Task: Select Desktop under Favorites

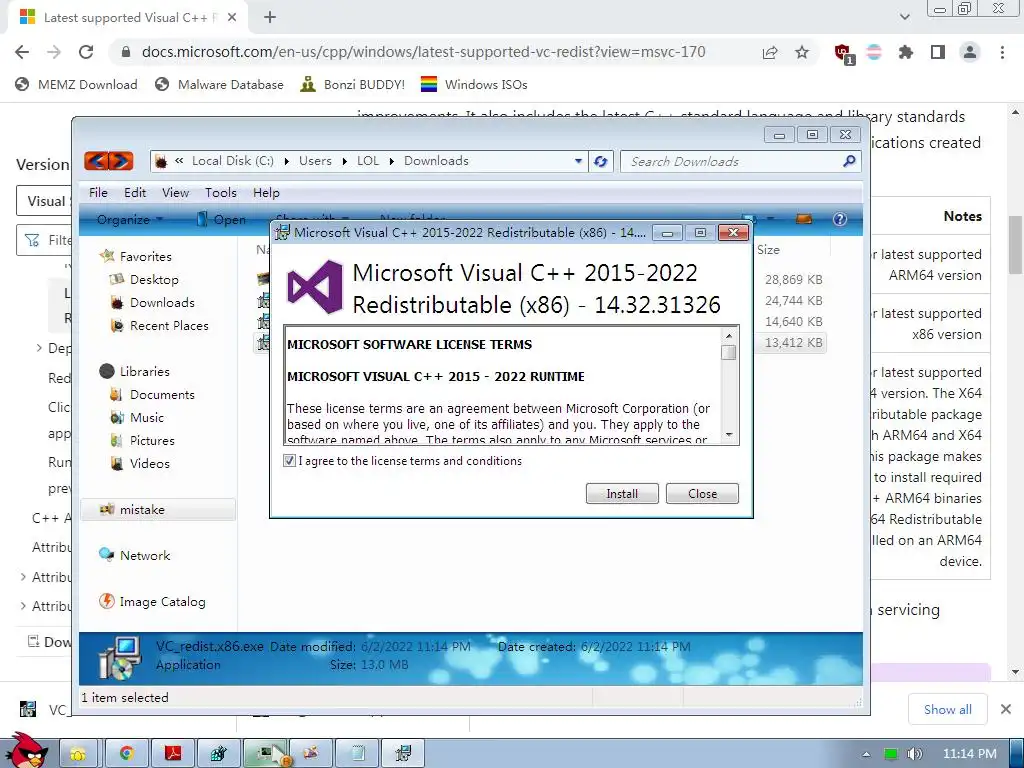Action: click(x=143, y=280)
